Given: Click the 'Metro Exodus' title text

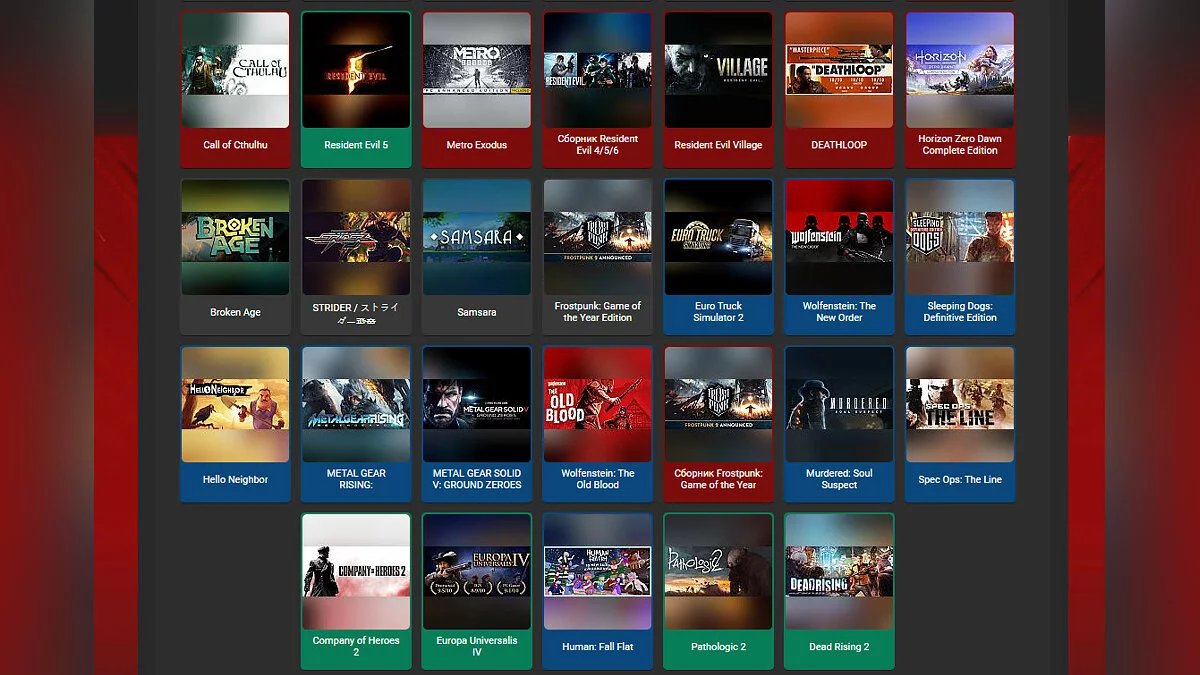Looking at the screenshot, I should click(477, 145).
